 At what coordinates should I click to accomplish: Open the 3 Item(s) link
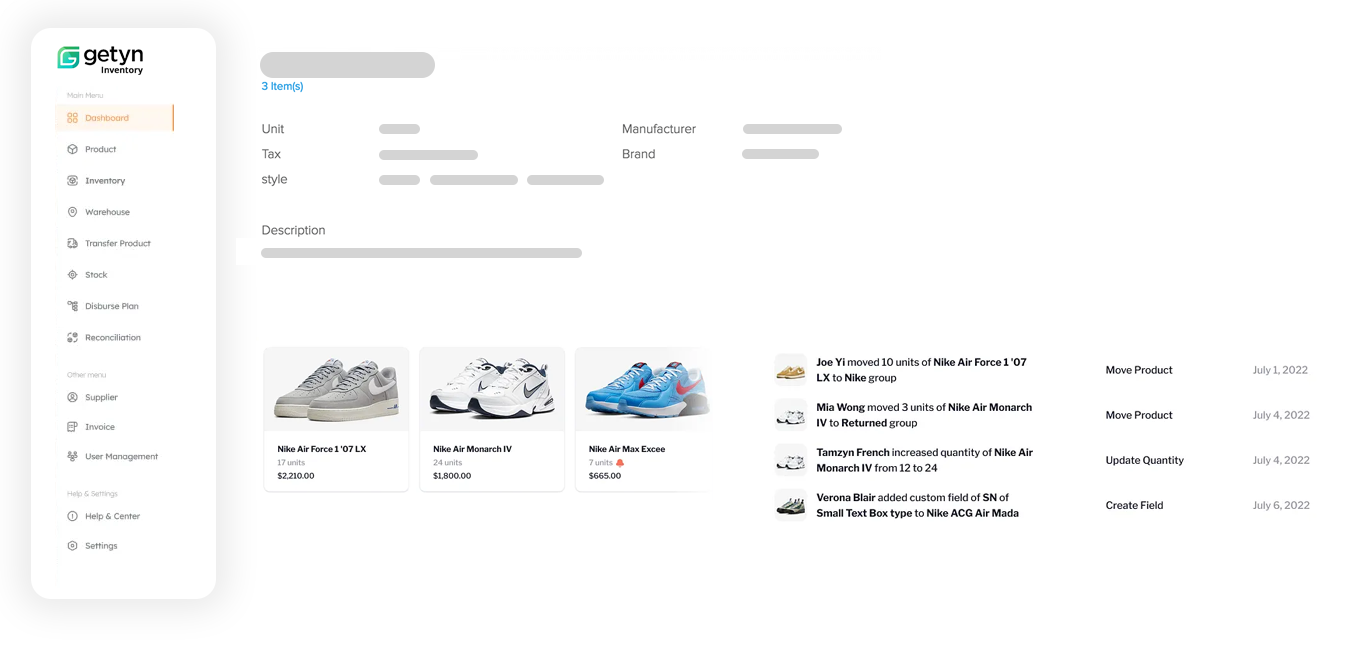coord(282,86)
